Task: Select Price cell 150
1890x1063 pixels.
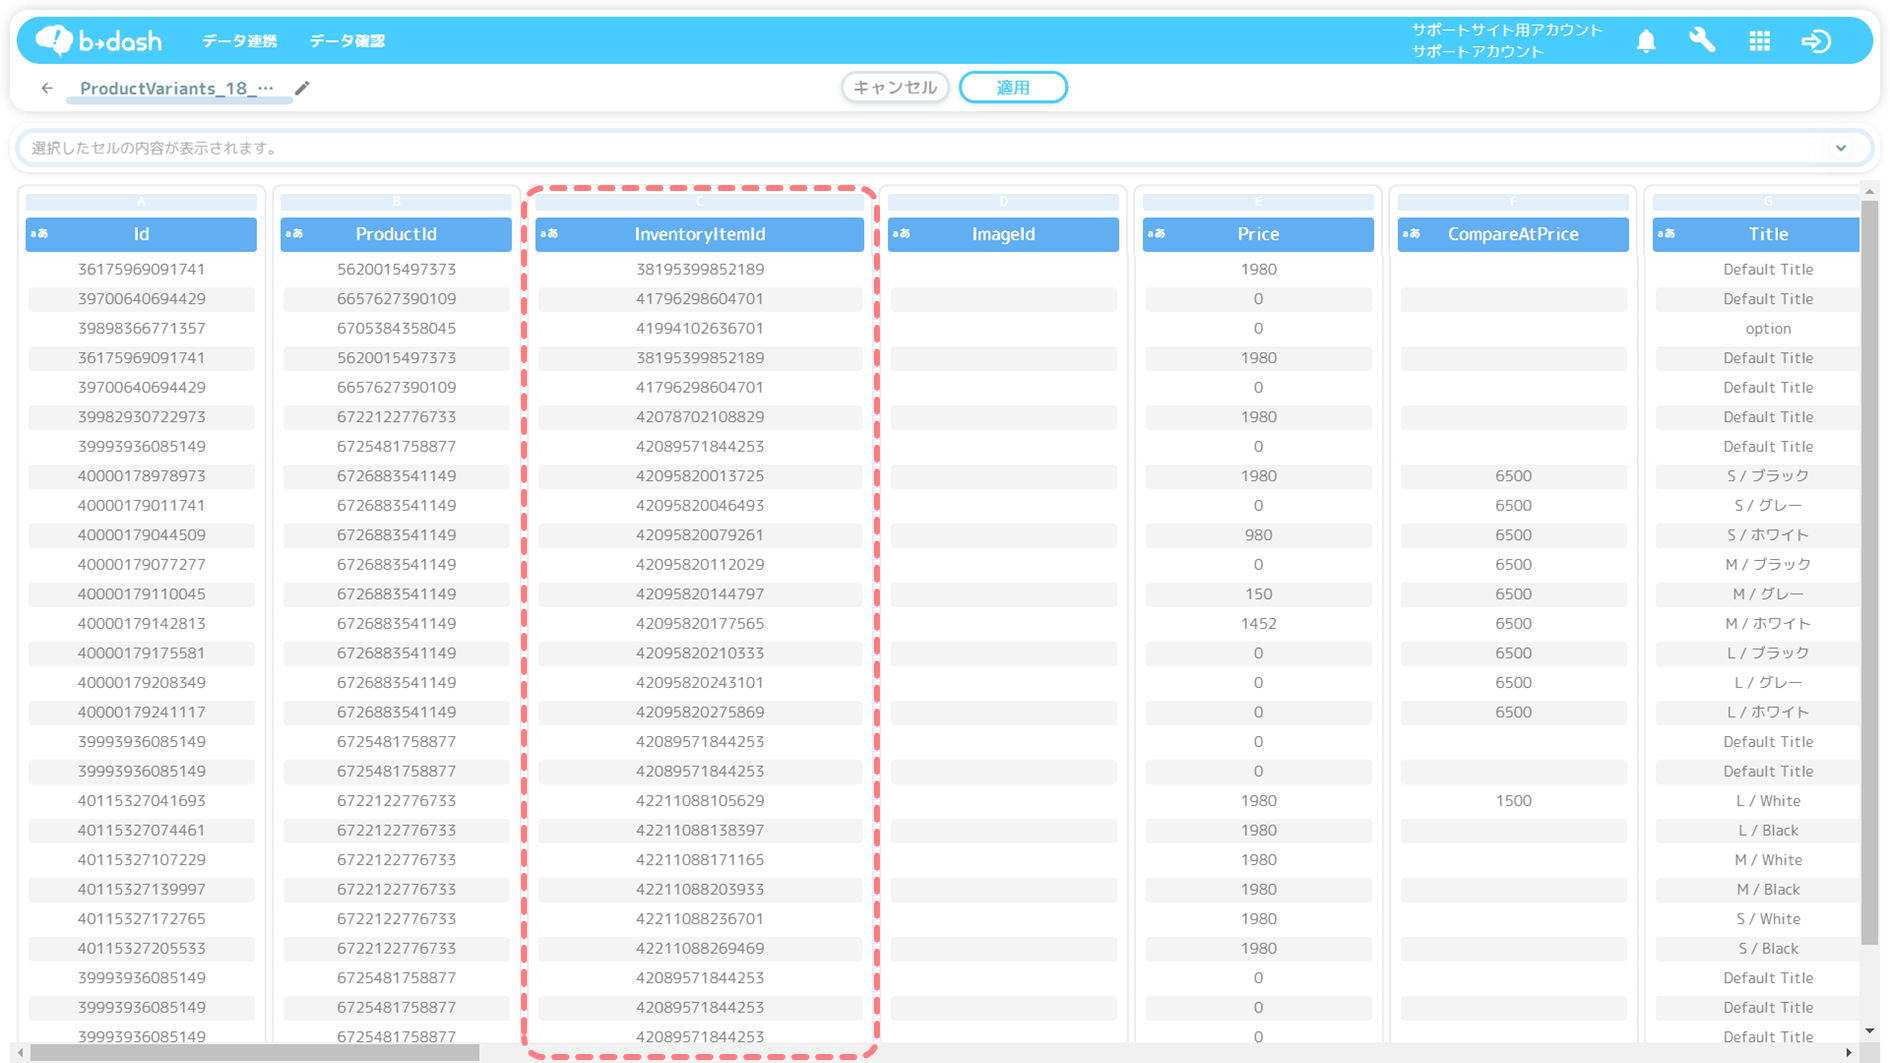Action: tap(1258, 594)
